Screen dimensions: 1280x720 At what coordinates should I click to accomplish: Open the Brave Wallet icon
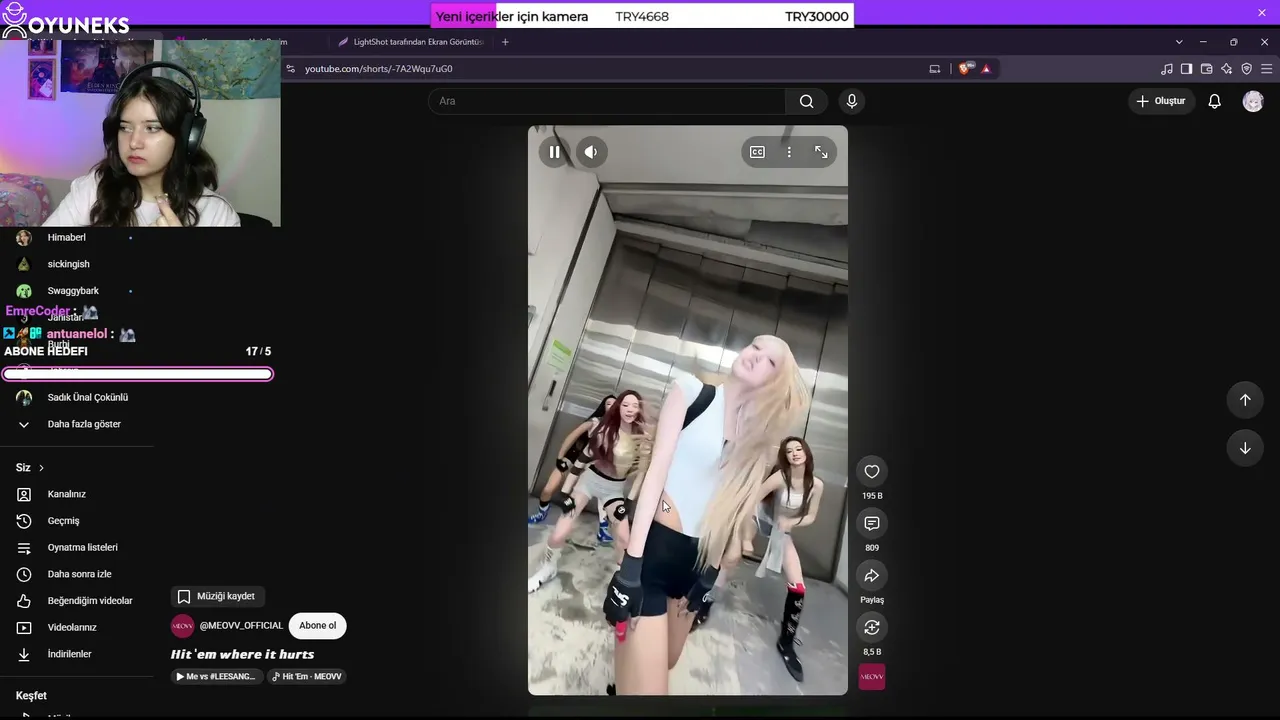pos(1206,69)
